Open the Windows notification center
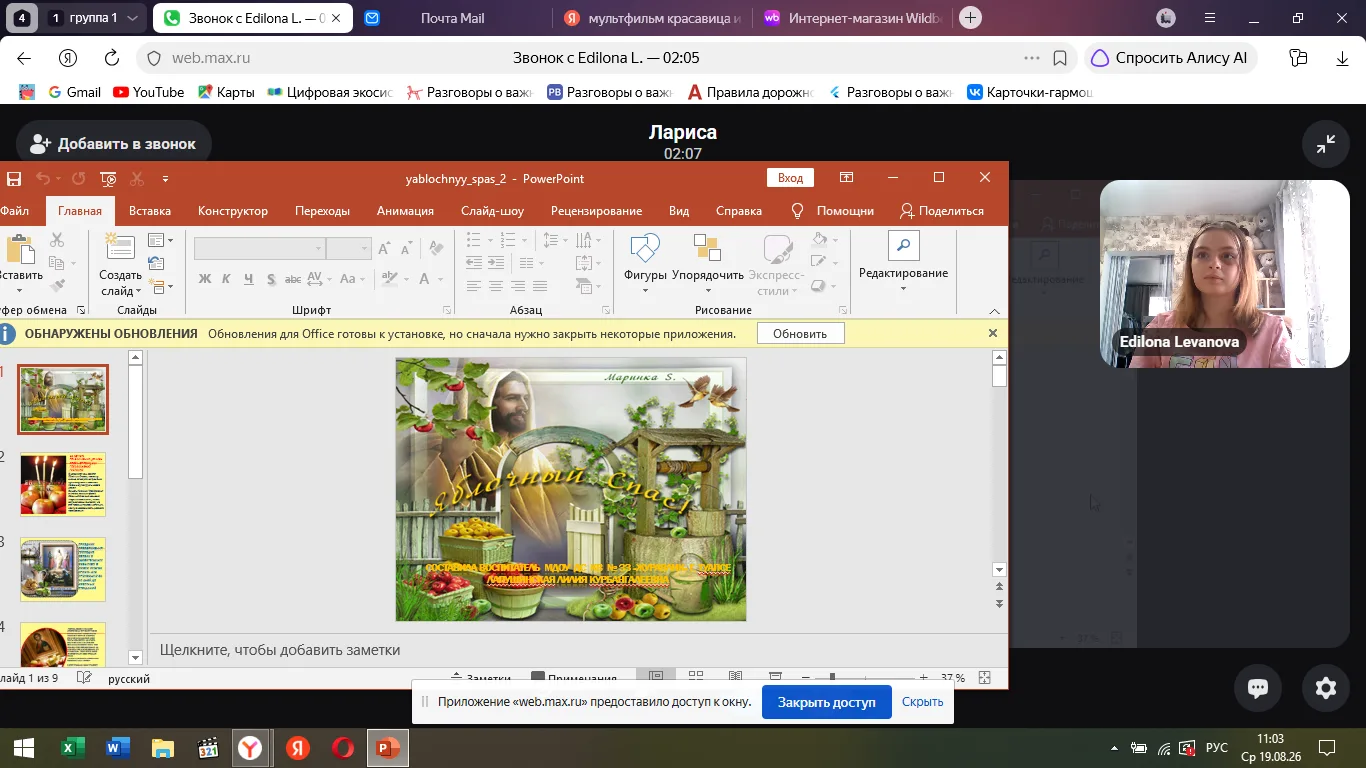1366x768 pixels. [x=1327, y=747]
